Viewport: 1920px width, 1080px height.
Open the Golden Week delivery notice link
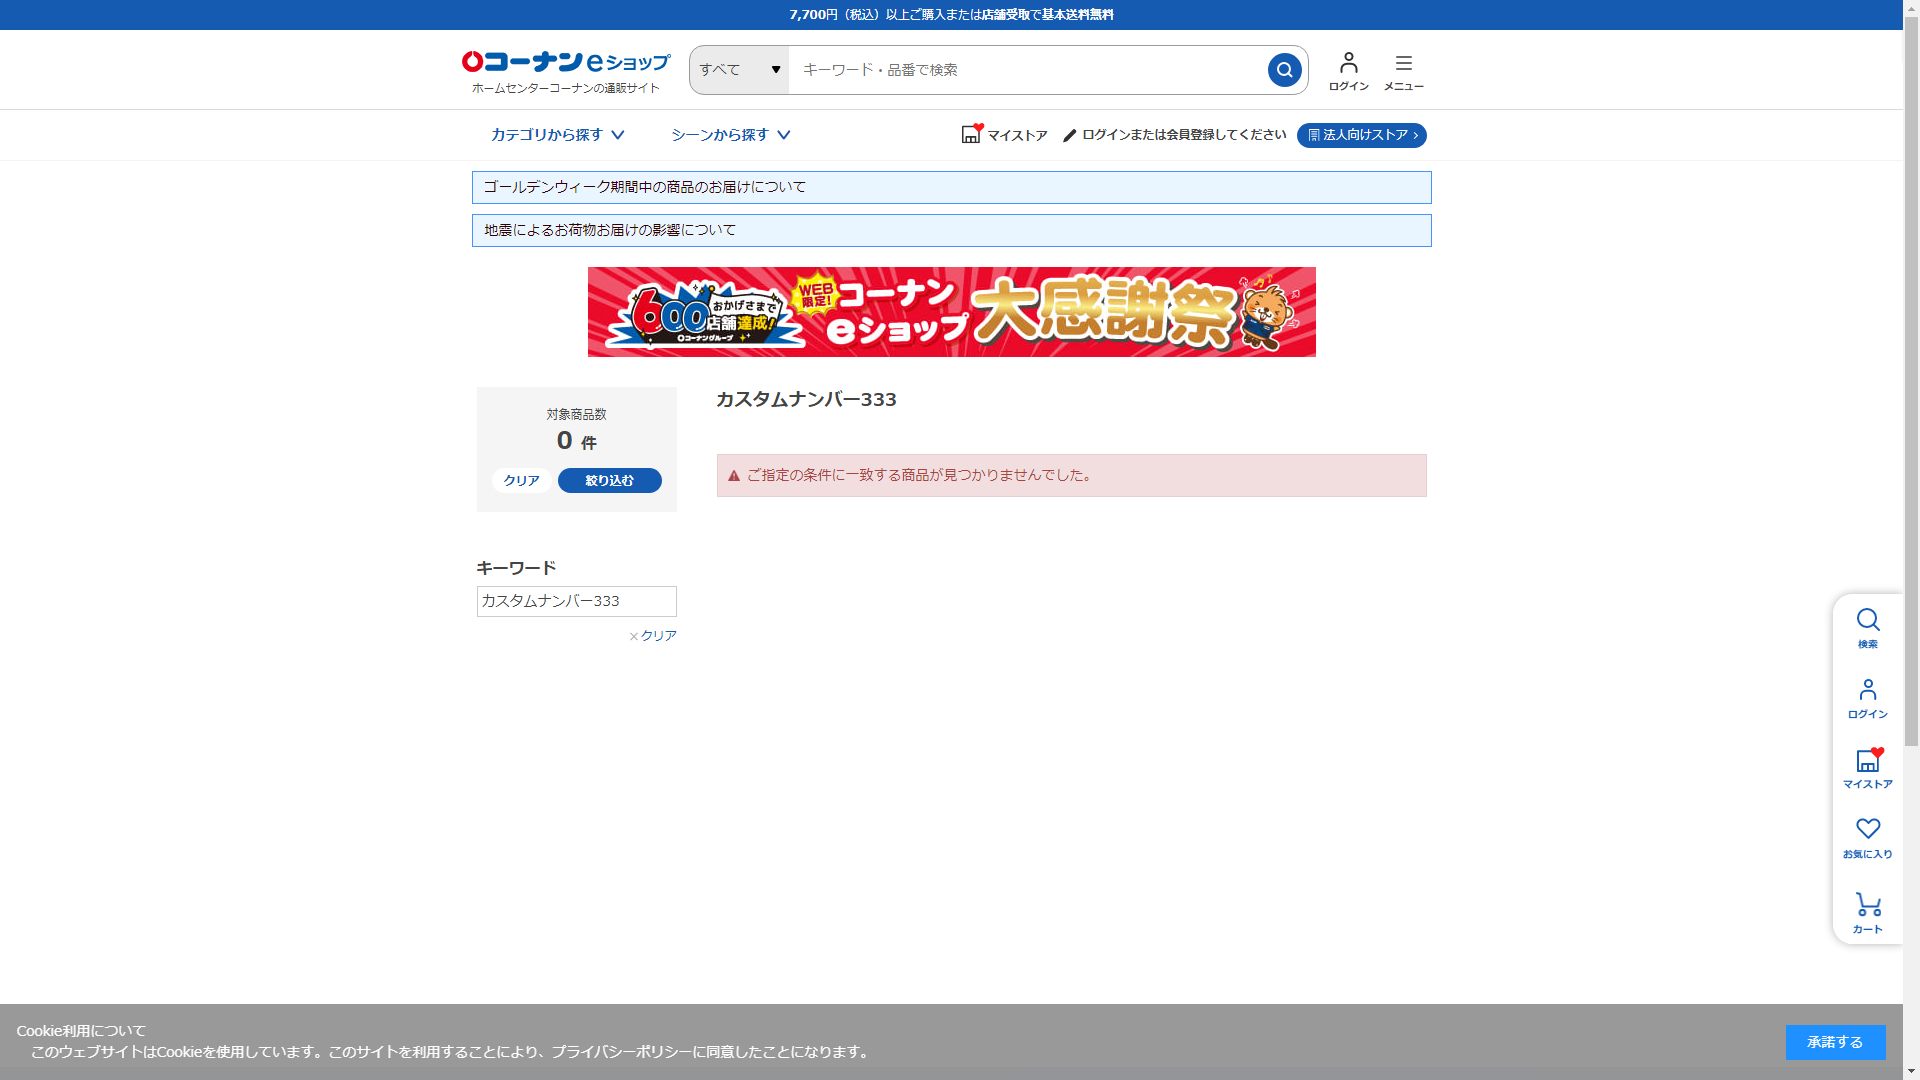(x=645, y=187)
